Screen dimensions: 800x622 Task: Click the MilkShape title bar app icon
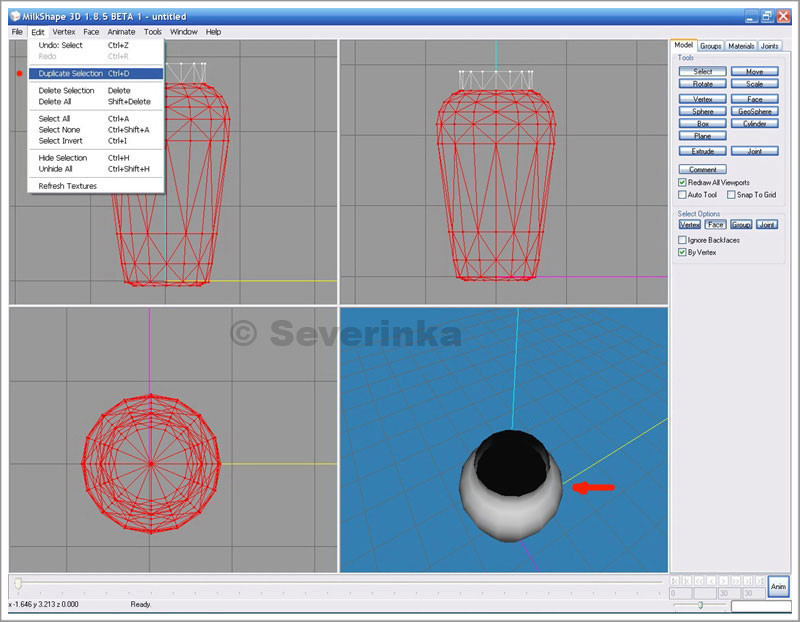(16, 17)
